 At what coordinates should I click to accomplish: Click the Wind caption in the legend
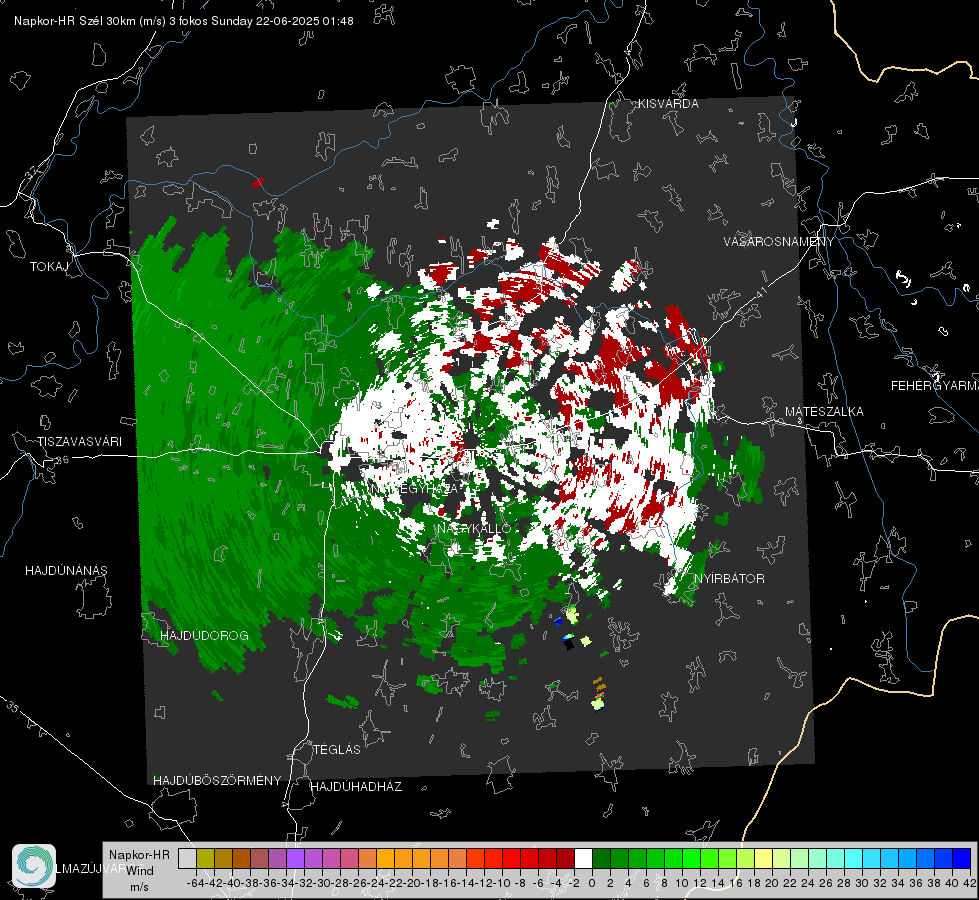tap(140, 871)
